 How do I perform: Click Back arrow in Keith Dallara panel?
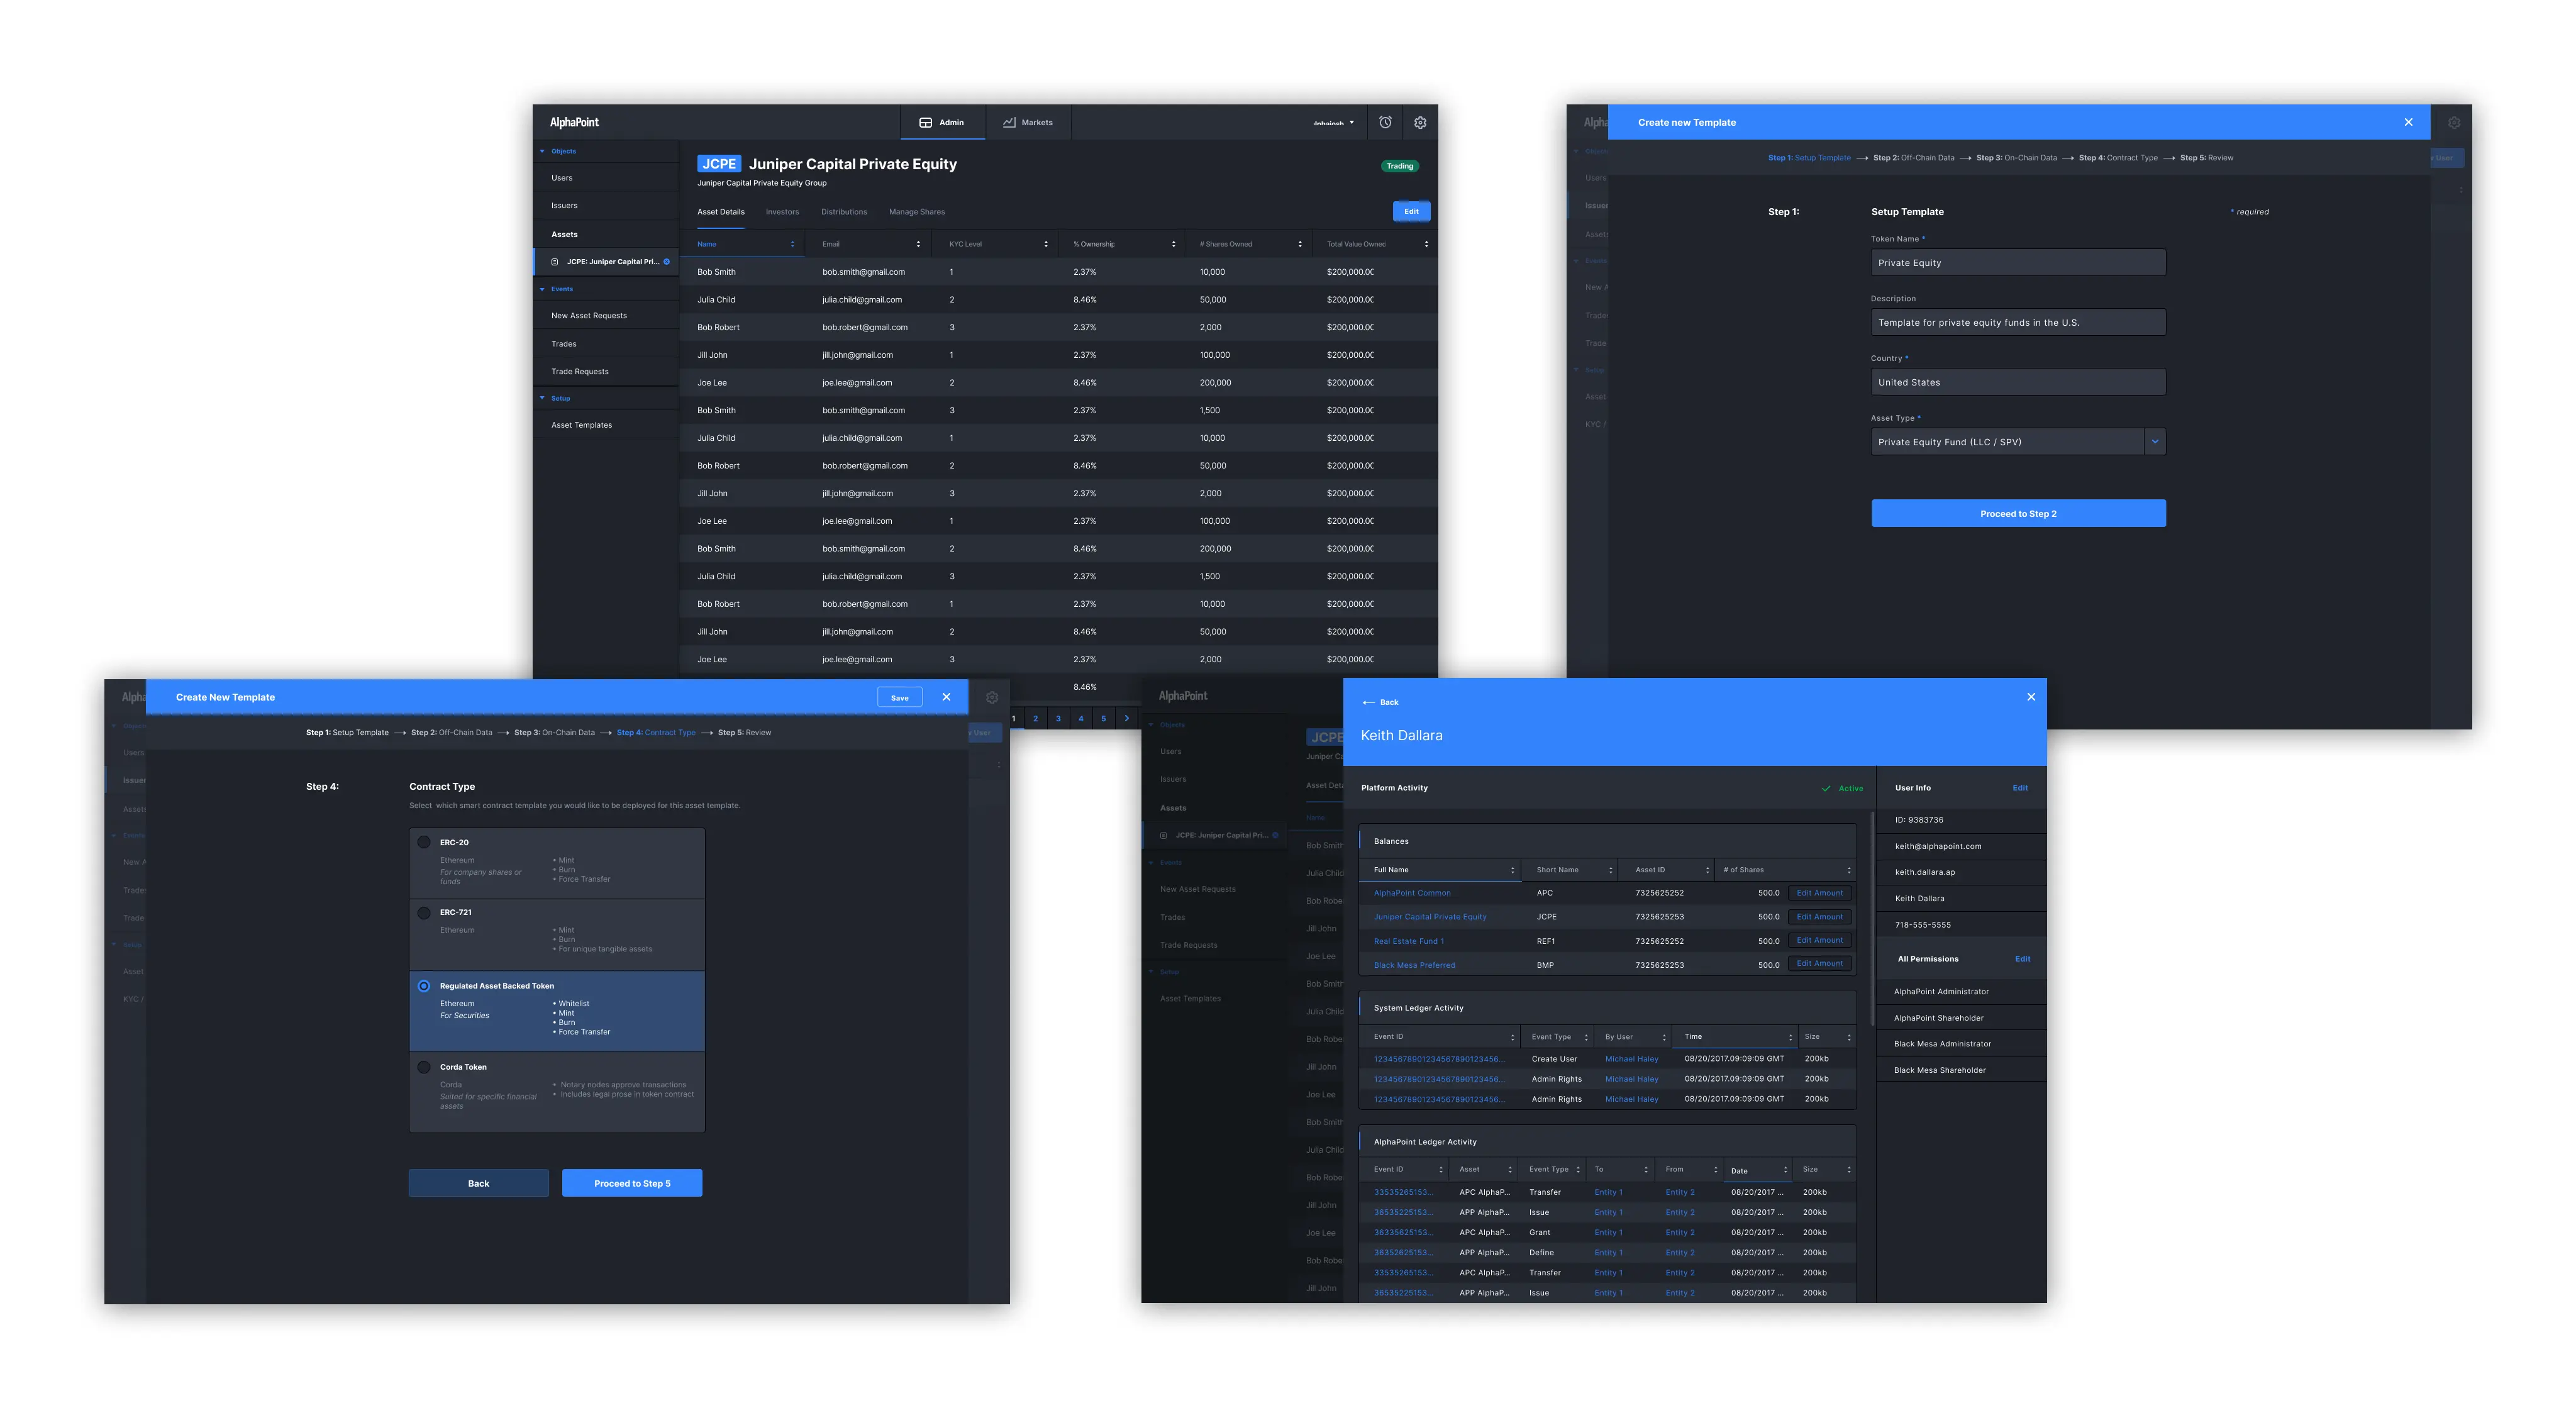(x=1369, y=703)
